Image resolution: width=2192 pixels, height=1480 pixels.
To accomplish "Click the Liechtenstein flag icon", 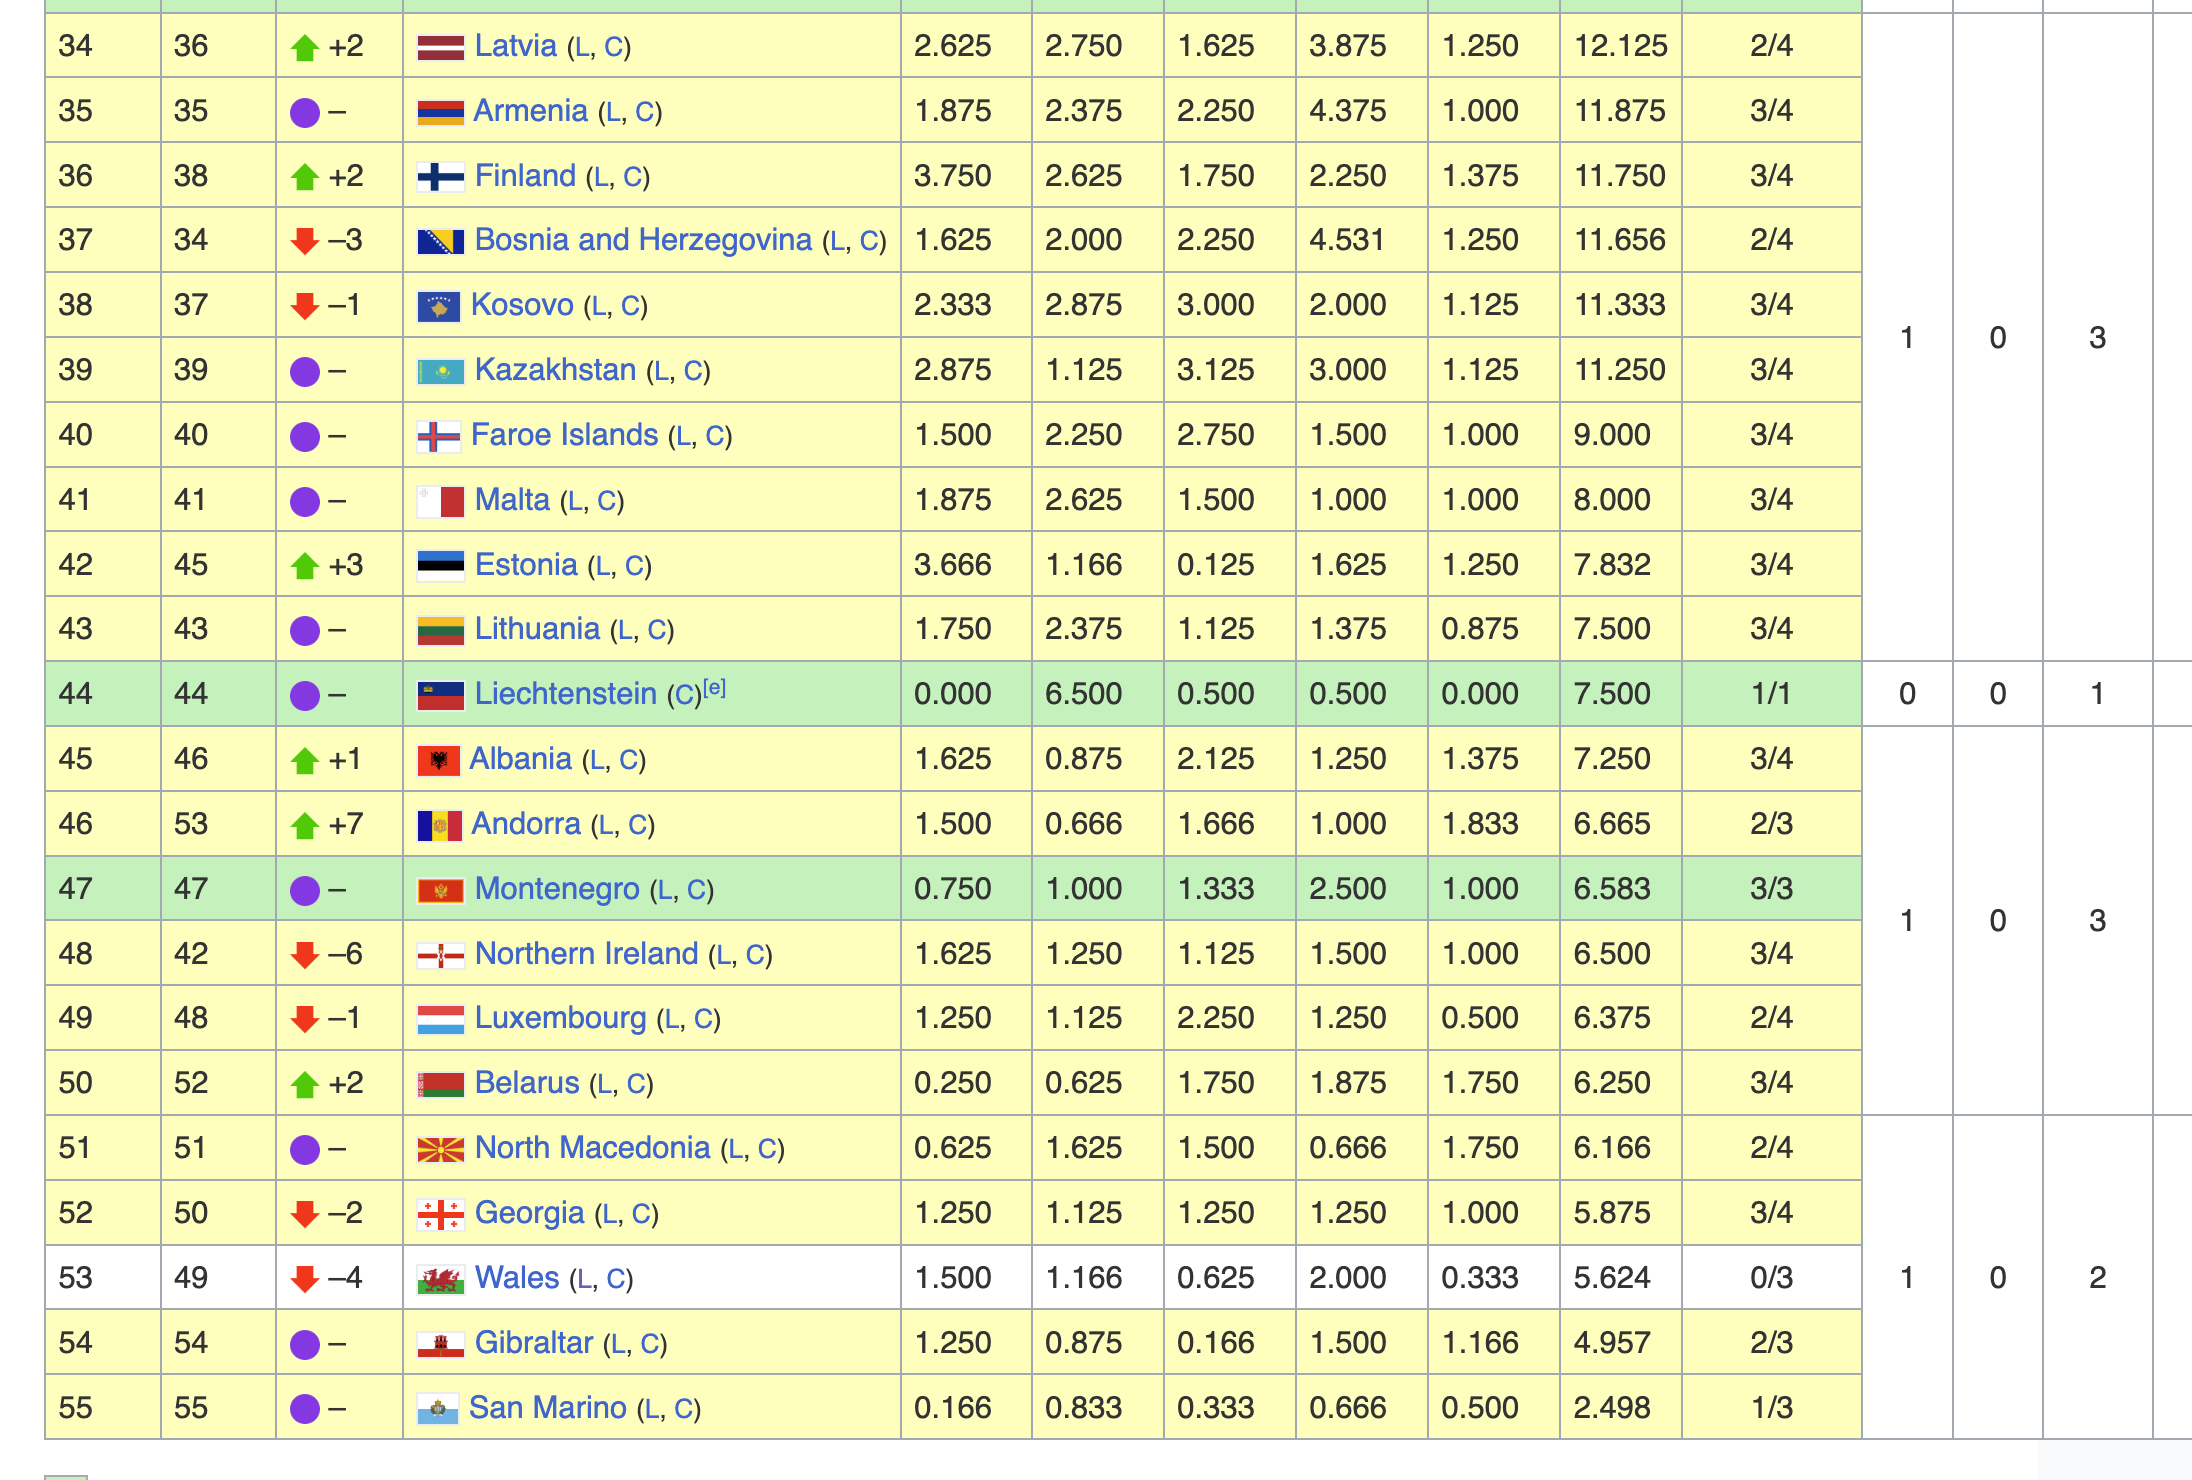I will pos(440,695).
